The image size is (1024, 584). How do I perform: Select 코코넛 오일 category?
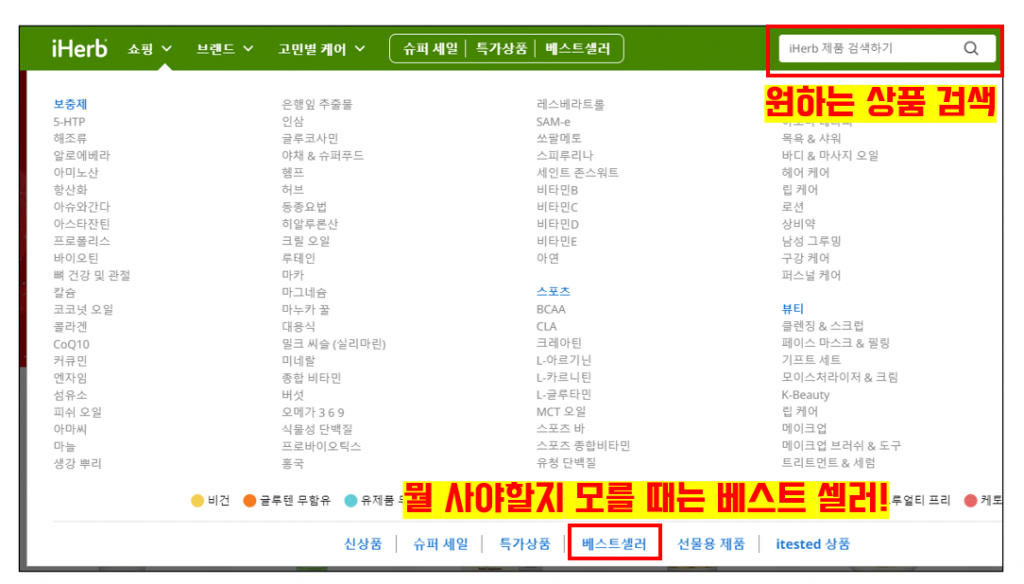(83, 309)
